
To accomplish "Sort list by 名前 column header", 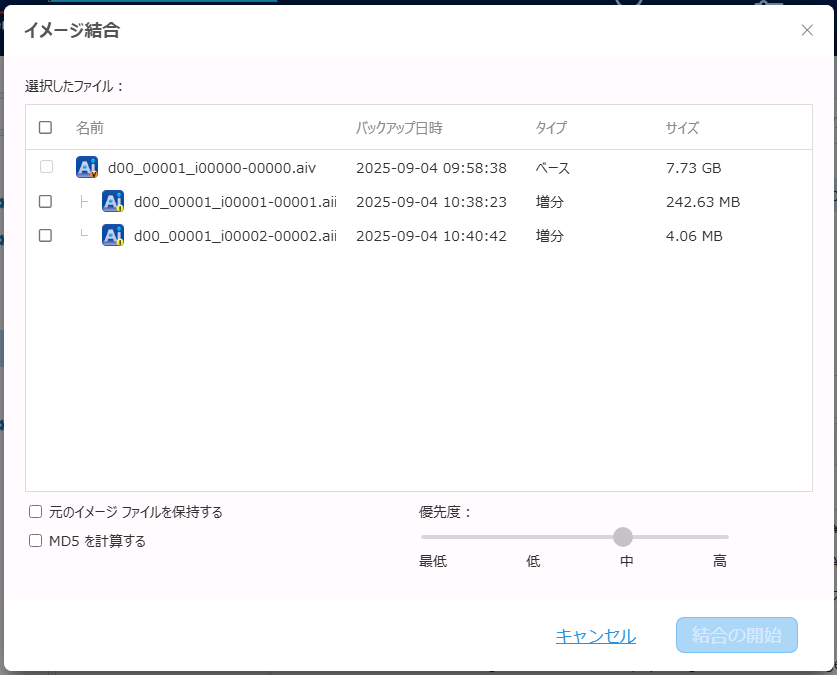I will 90,128.
